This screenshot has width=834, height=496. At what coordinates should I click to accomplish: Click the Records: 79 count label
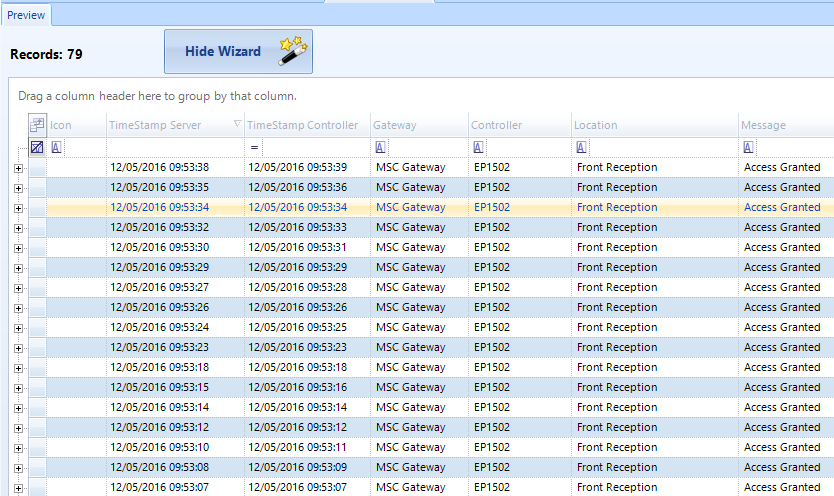coord(46,54)
